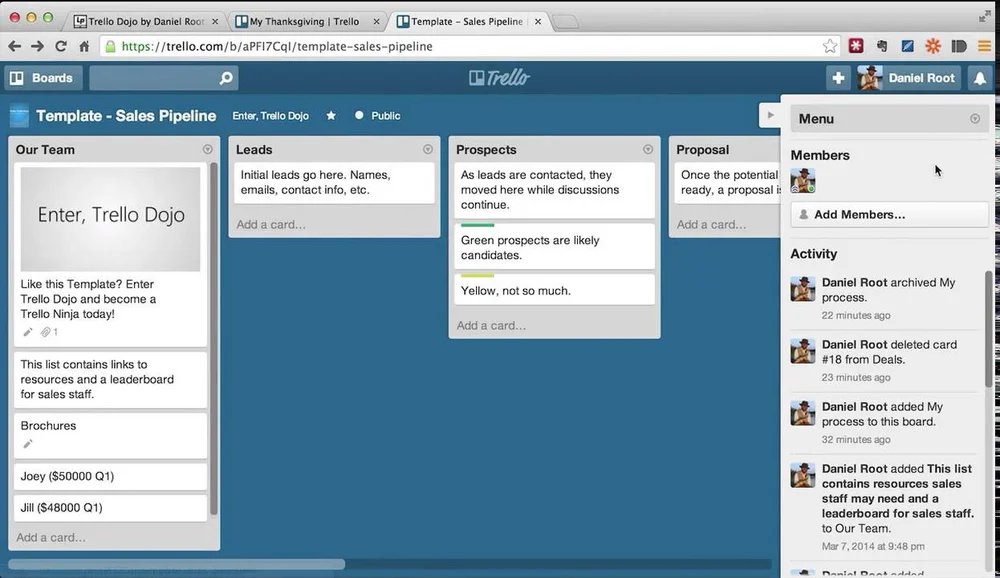
Task: Go back with the browser back arrow
Action: tap(15, 46)
